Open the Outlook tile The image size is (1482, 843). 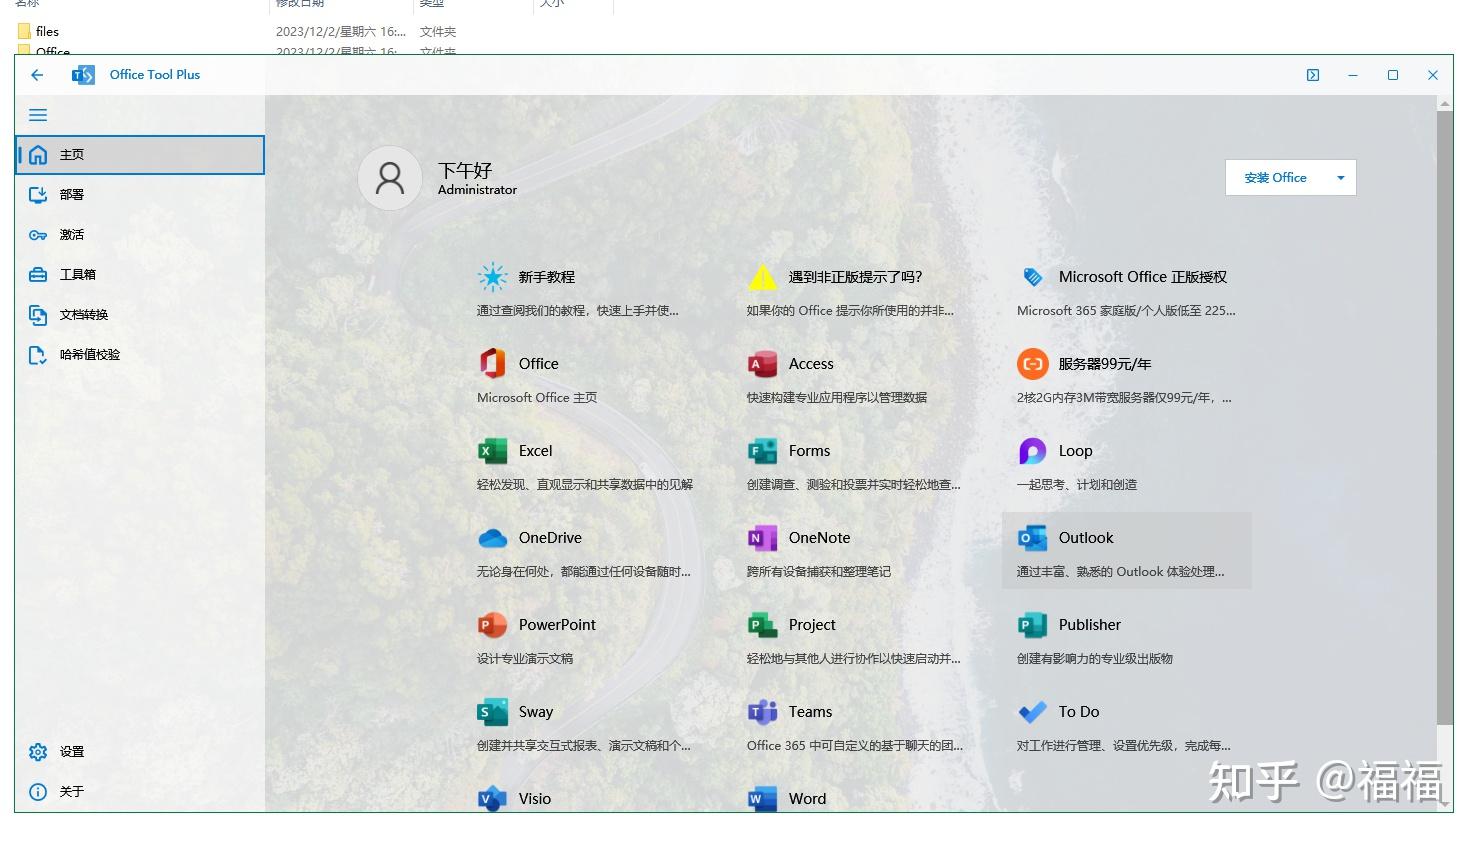[1086, 537]
